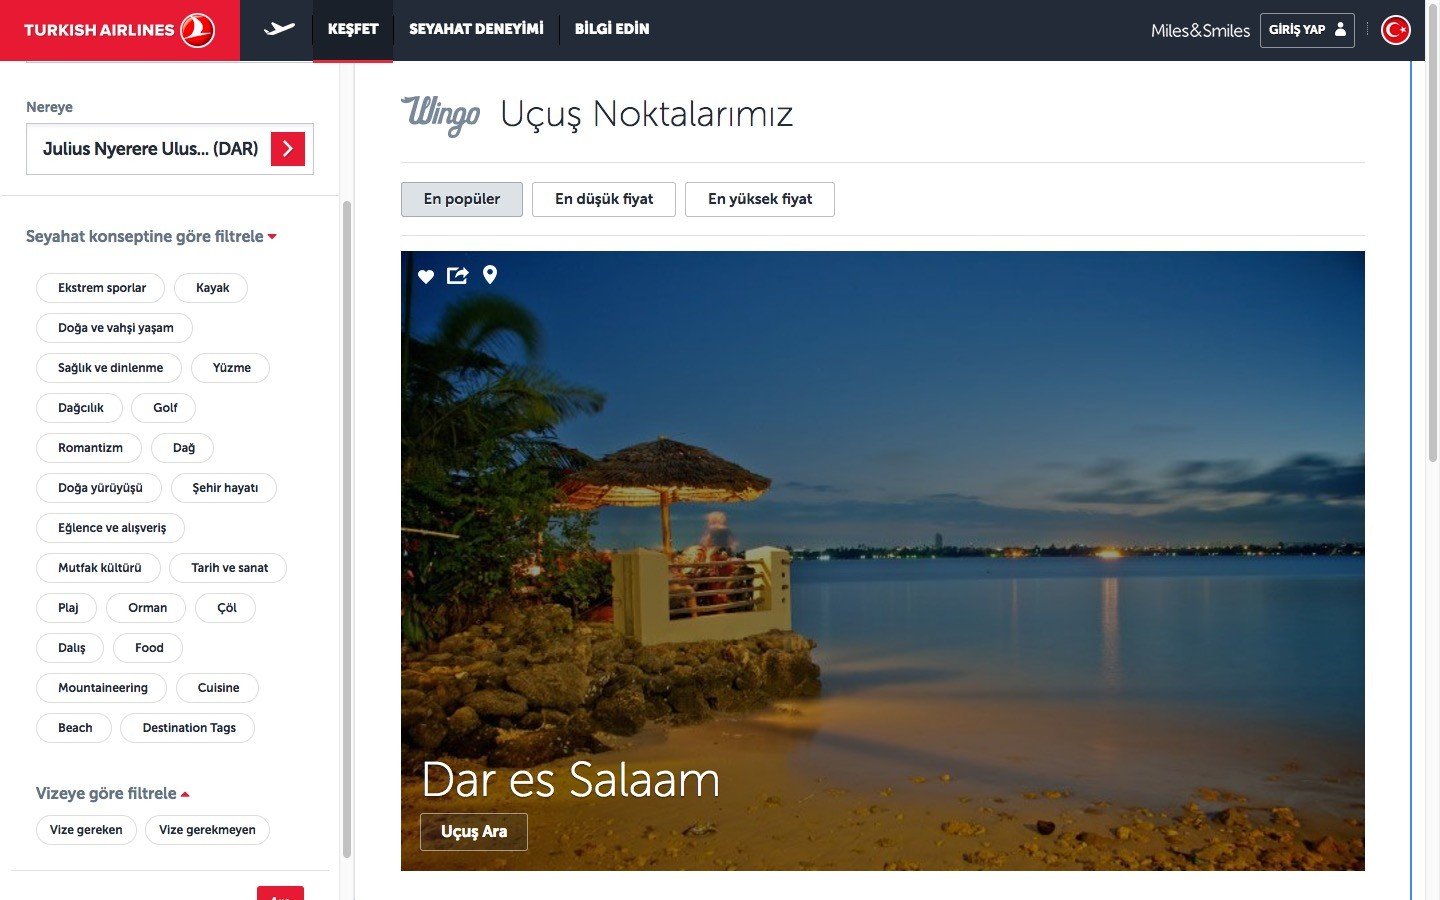This screenshot has width=1440, height=900.
Task: Enable the Vize gerekmeyen filter
Action: [207, 830]
